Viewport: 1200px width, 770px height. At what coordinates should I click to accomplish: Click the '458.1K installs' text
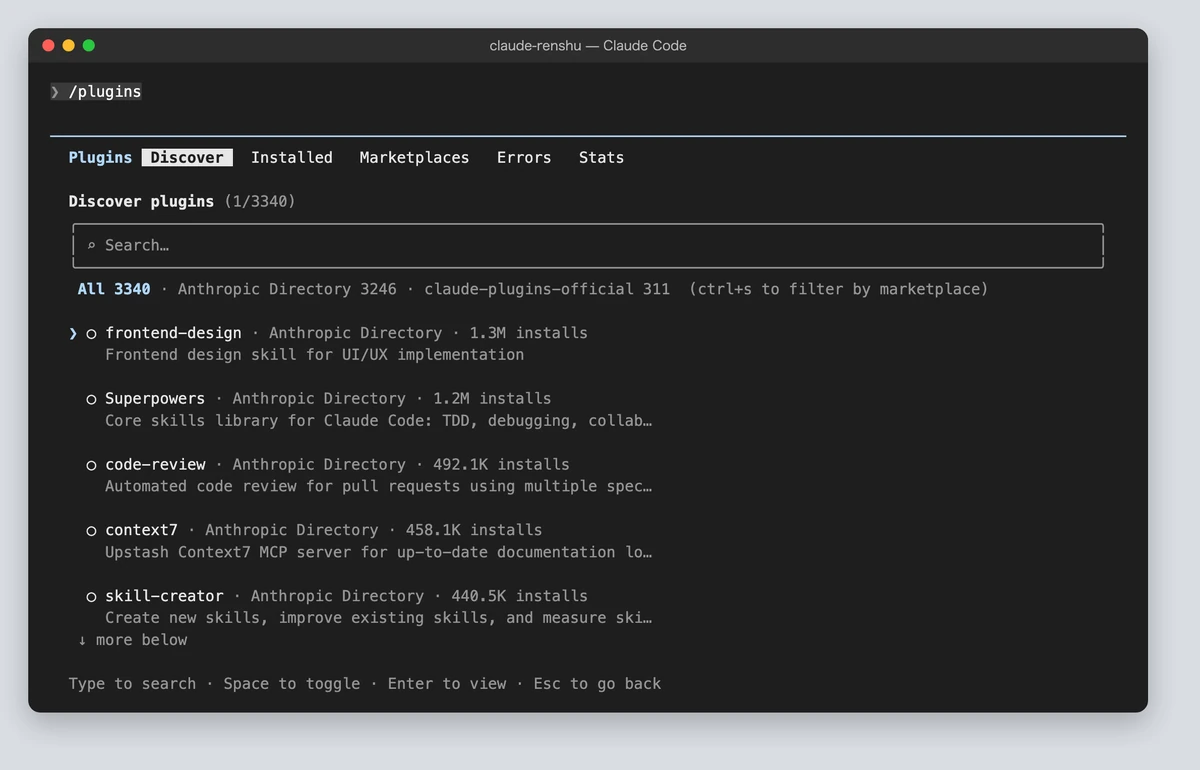[474, 530]
